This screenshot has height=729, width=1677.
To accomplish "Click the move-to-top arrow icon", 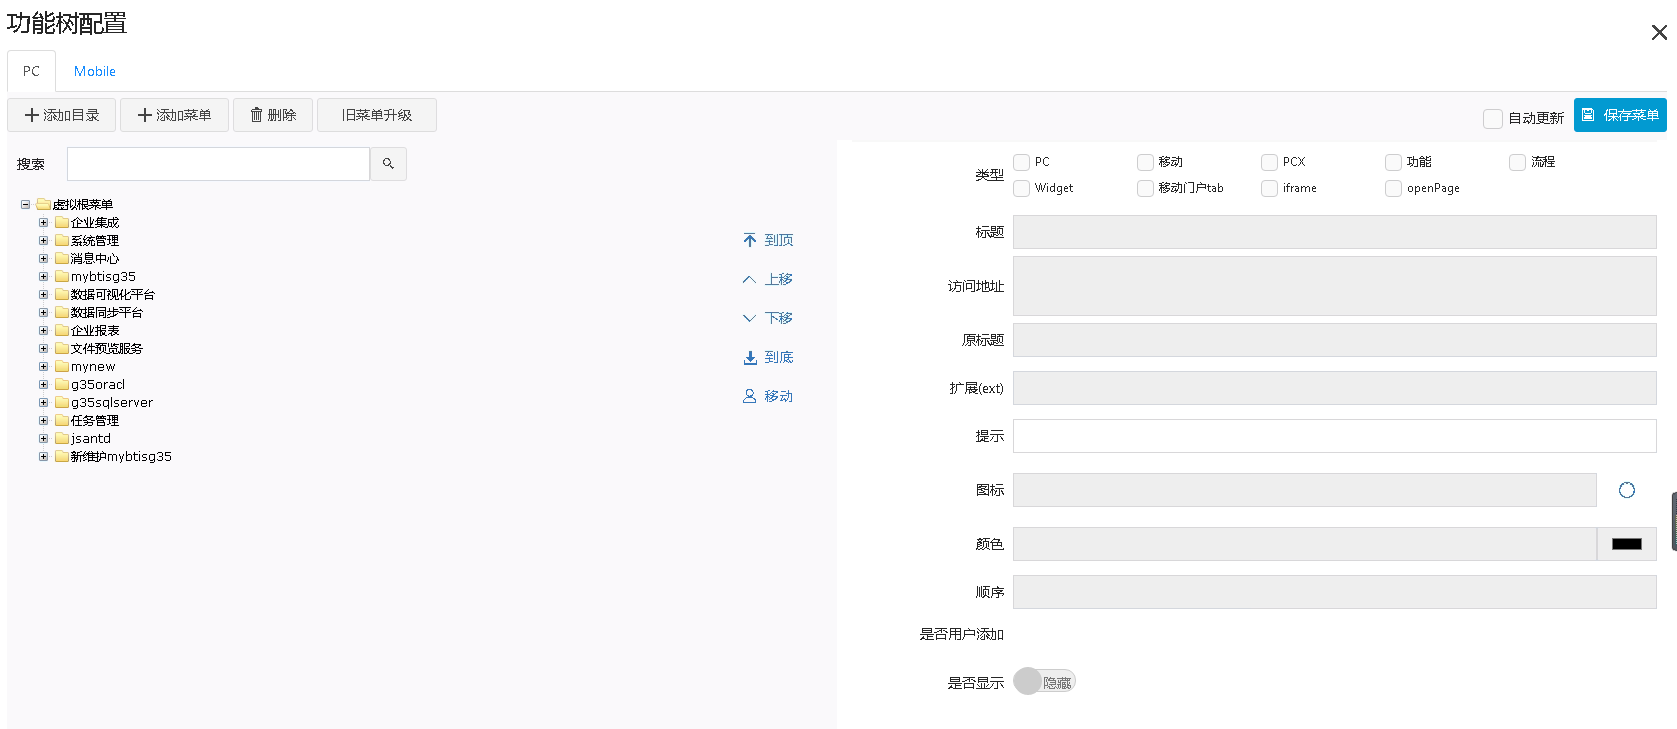I will [x=750, y=240].
